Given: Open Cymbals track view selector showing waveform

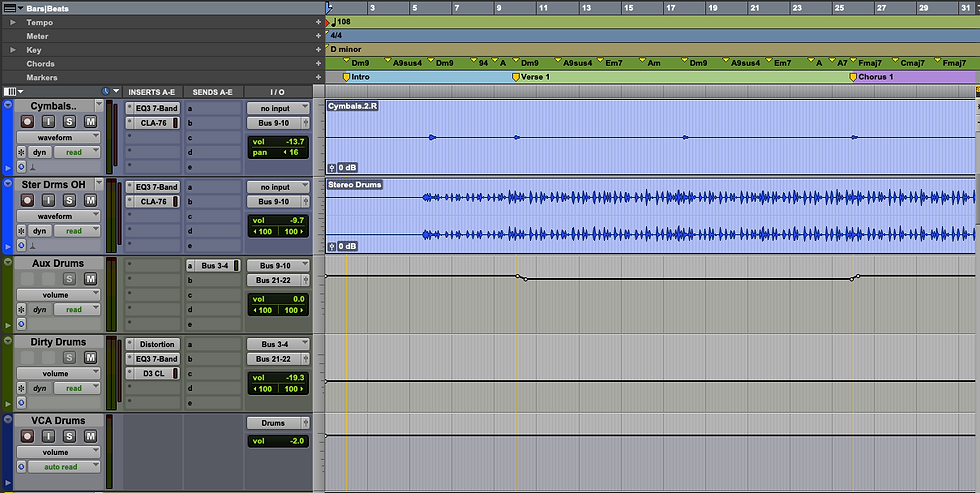Looking at the screenshot, I should (x=58, y=137).
